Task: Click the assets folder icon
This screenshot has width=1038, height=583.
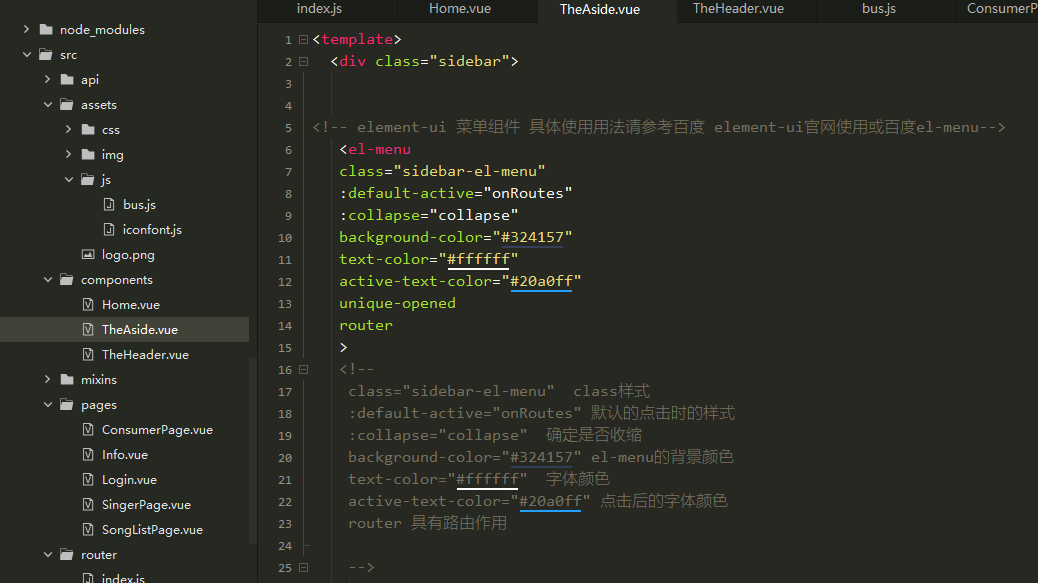Action: 67,105
